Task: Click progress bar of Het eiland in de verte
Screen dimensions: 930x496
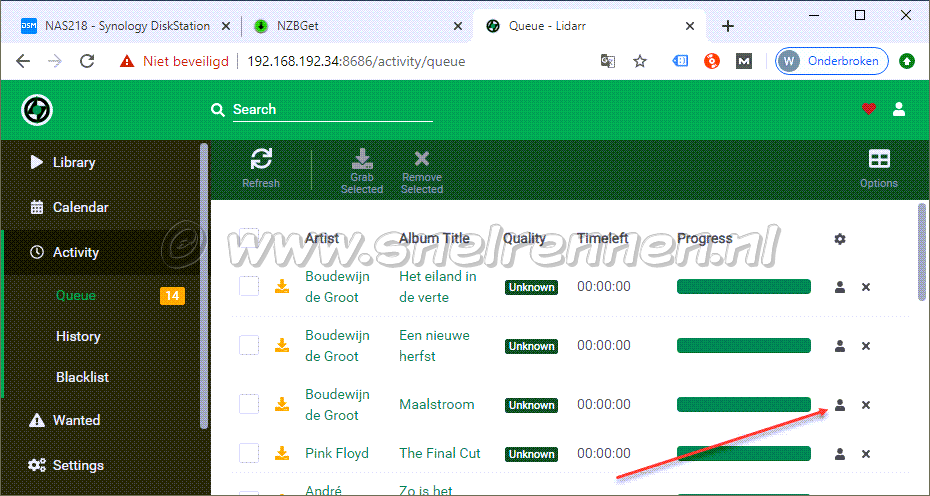Action: pyautogui.click(x=744, y=287)
